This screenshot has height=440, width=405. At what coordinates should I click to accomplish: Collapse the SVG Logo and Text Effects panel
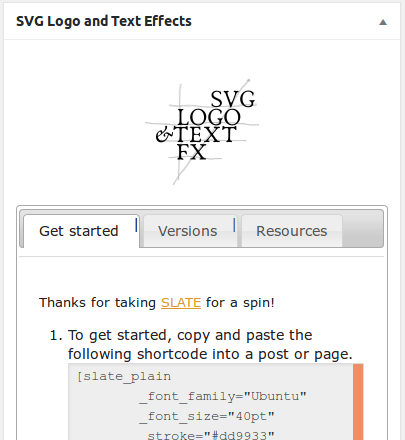tap(383, 22)
